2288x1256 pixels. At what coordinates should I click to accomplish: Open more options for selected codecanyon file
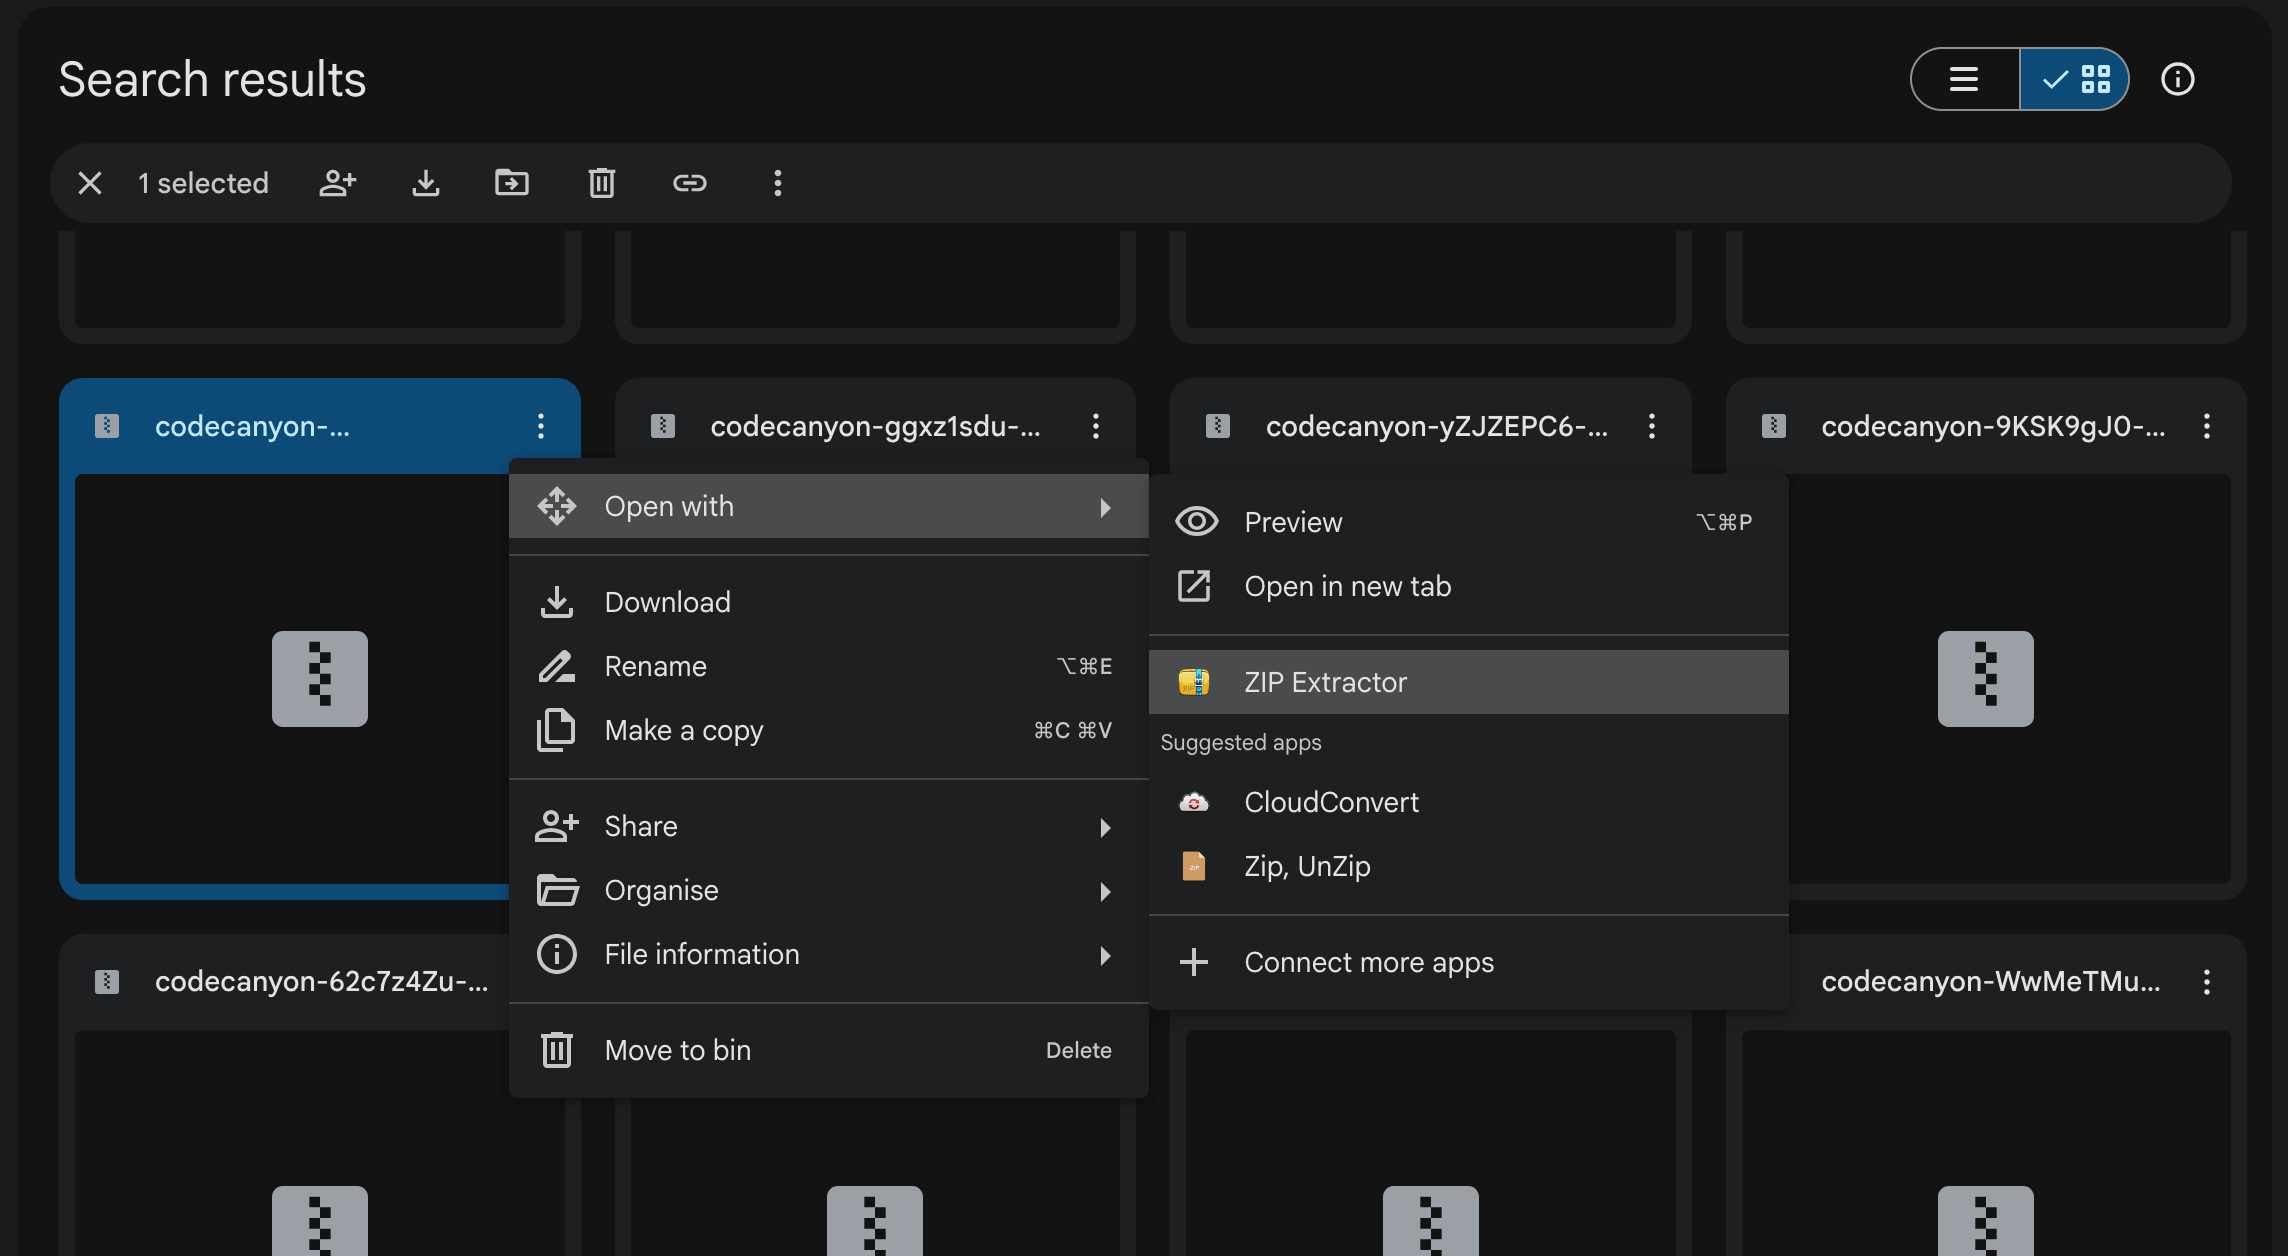(x=541, y=426)
